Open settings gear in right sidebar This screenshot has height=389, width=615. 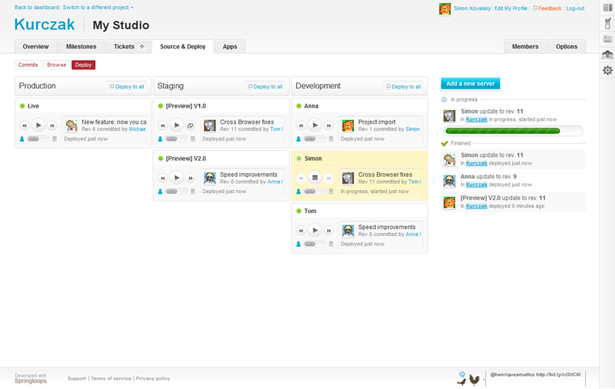(x=608, y=70)
